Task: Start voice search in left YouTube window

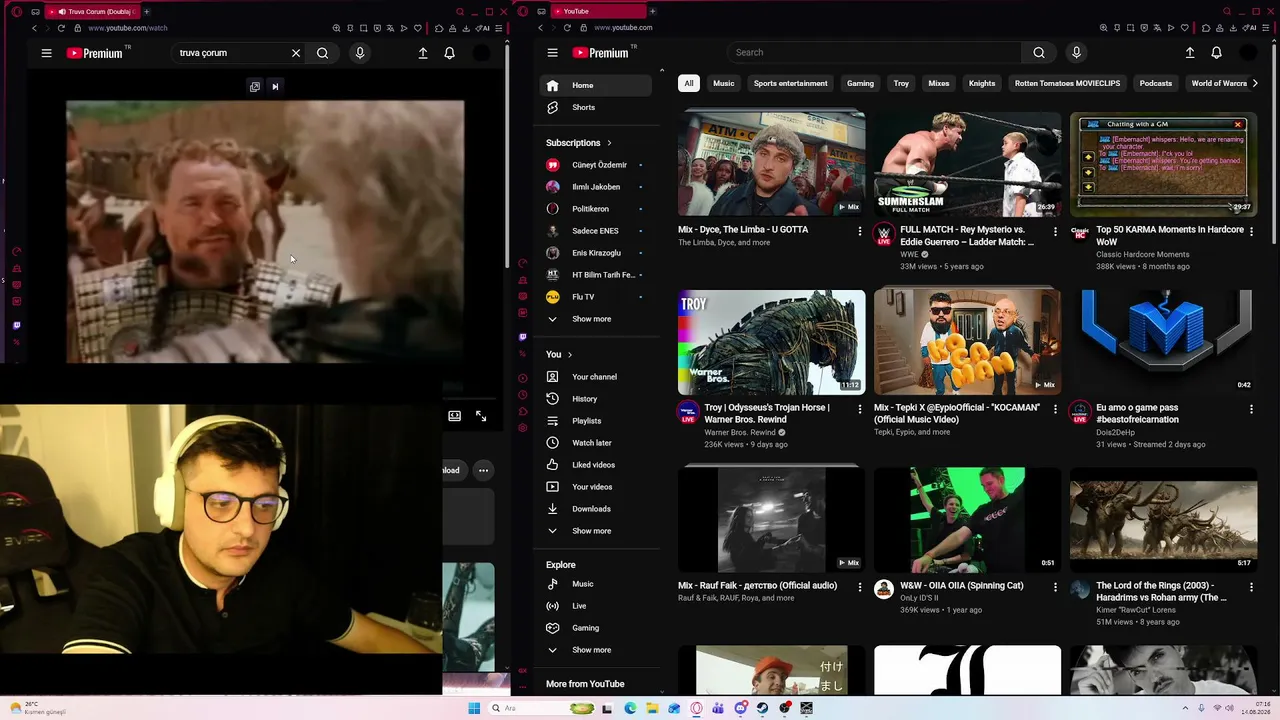Action: point(360,53)
